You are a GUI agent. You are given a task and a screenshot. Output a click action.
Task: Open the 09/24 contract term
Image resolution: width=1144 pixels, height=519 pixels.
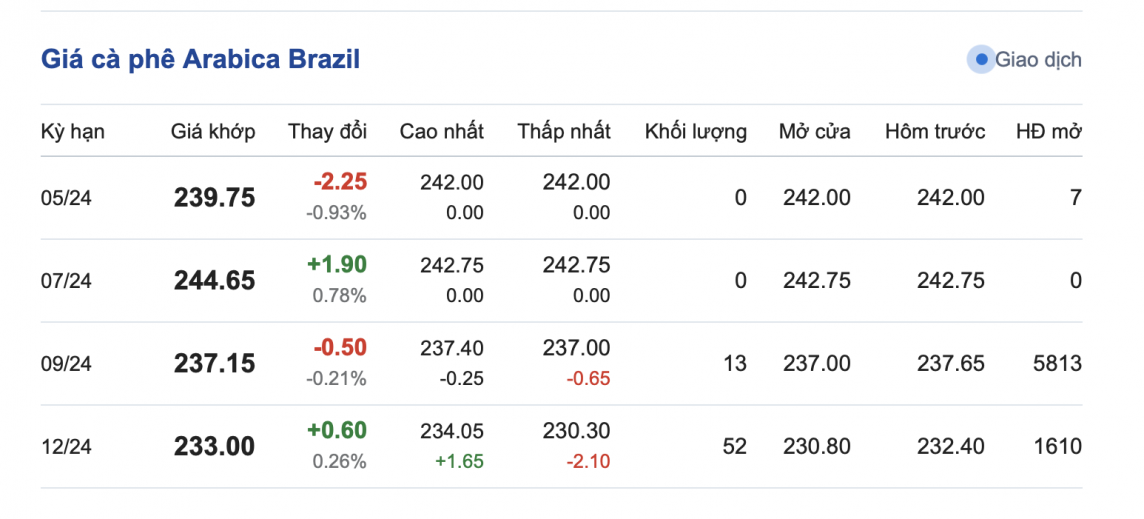tap(66, 364)
